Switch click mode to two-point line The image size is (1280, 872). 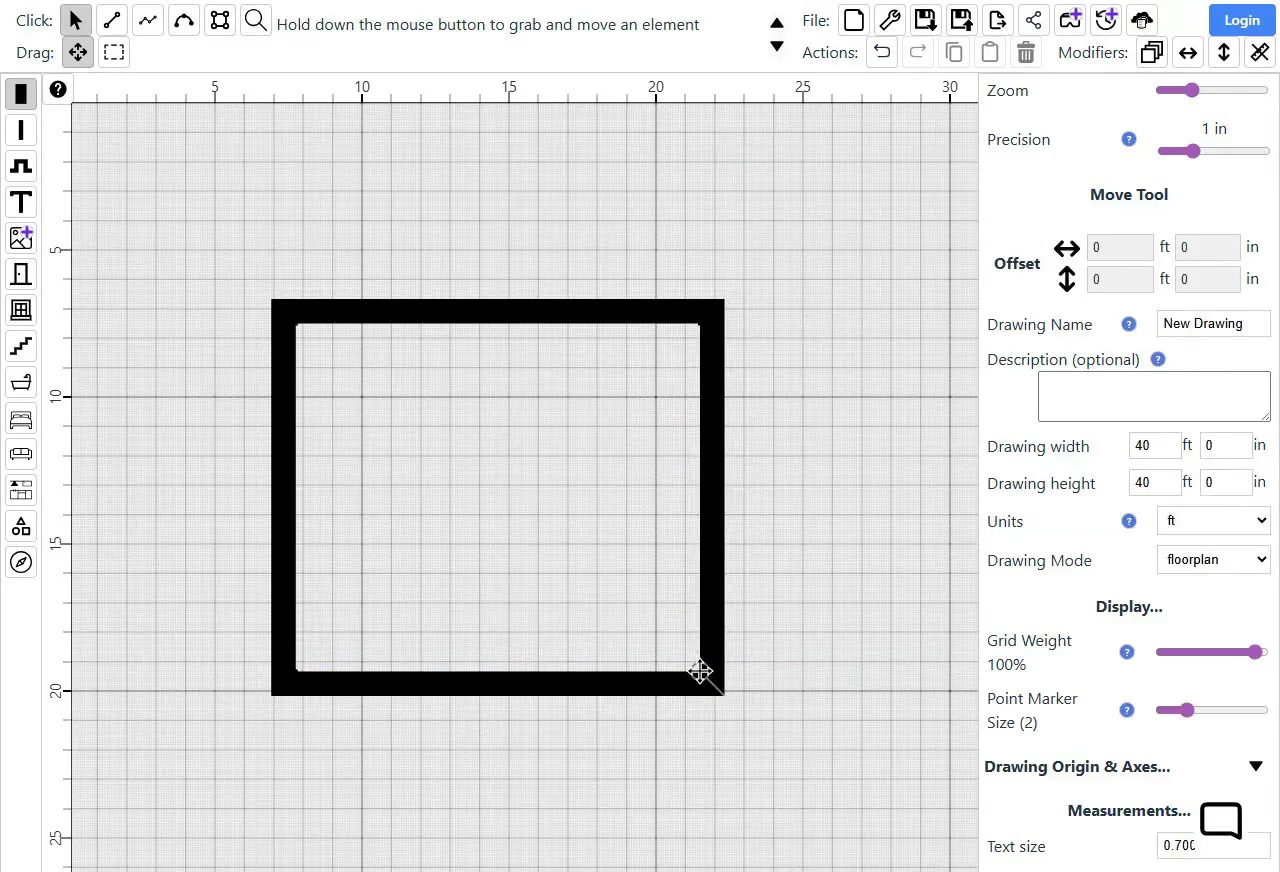[112, 20]
